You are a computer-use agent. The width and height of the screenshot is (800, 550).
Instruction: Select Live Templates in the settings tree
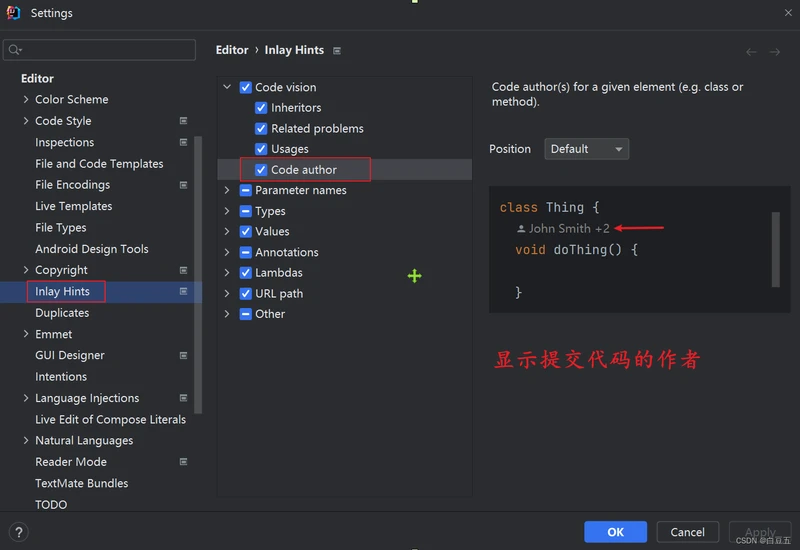(x=73, y=206)
